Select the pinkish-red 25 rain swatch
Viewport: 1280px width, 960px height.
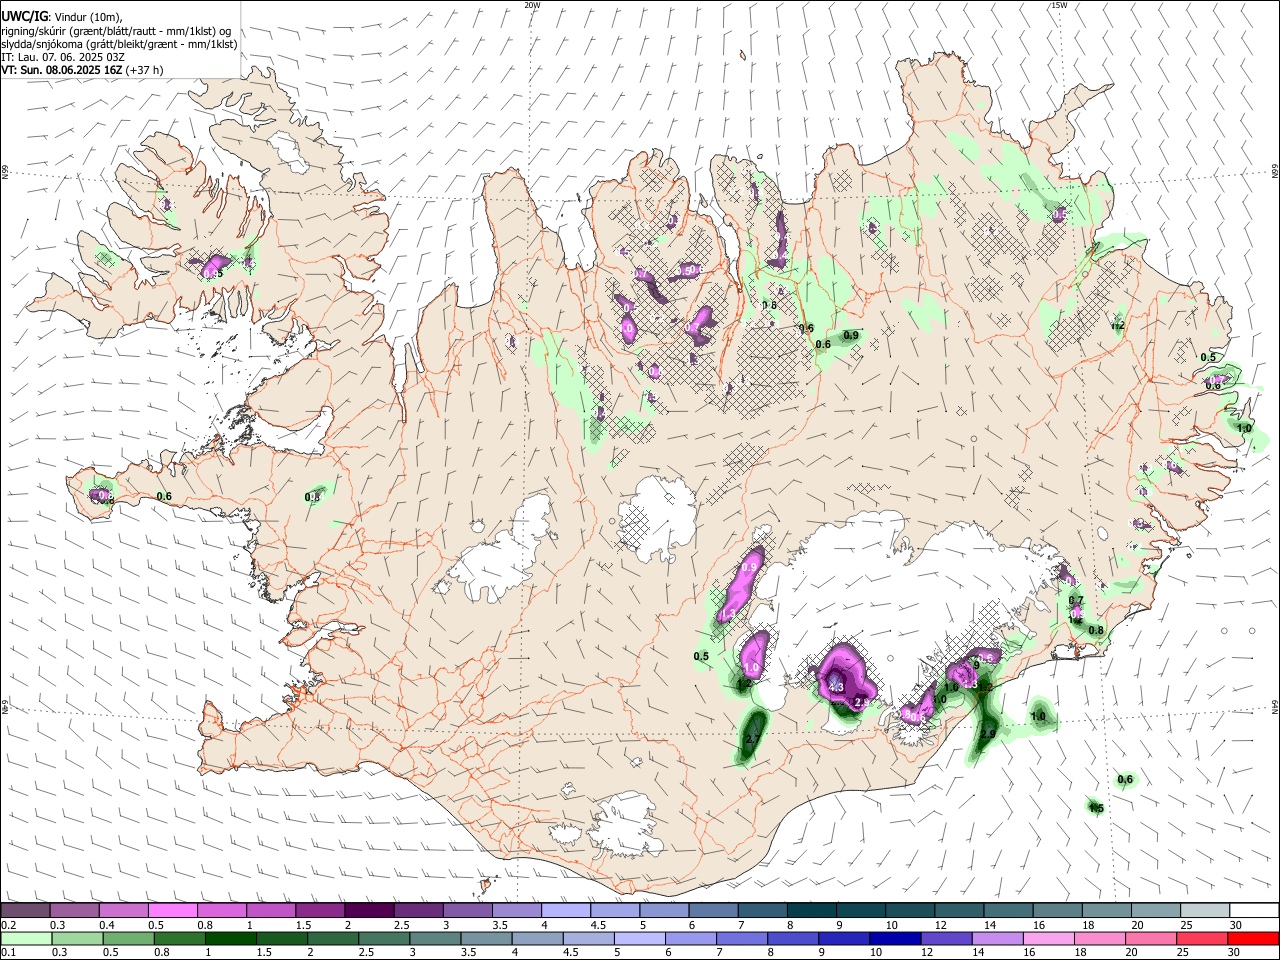1201,938
